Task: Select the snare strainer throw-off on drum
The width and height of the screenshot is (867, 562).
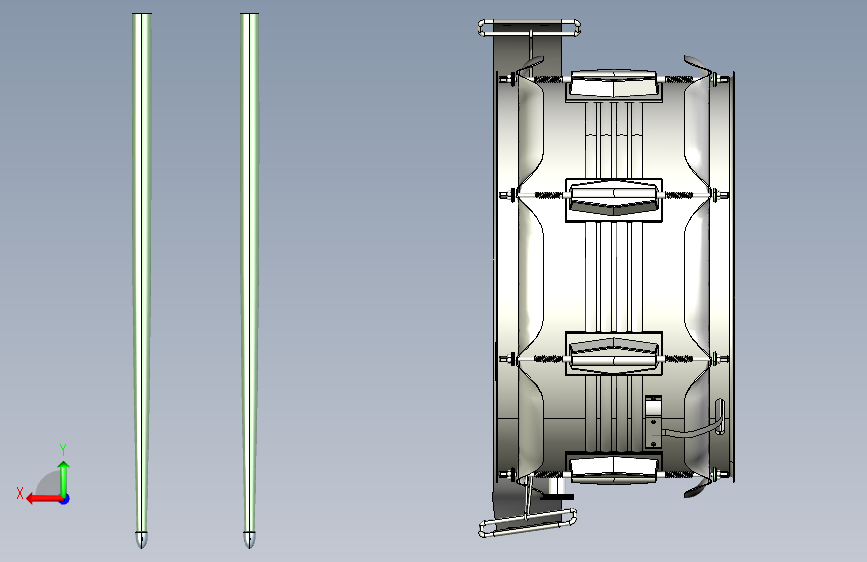Action: tap(653, 422)
